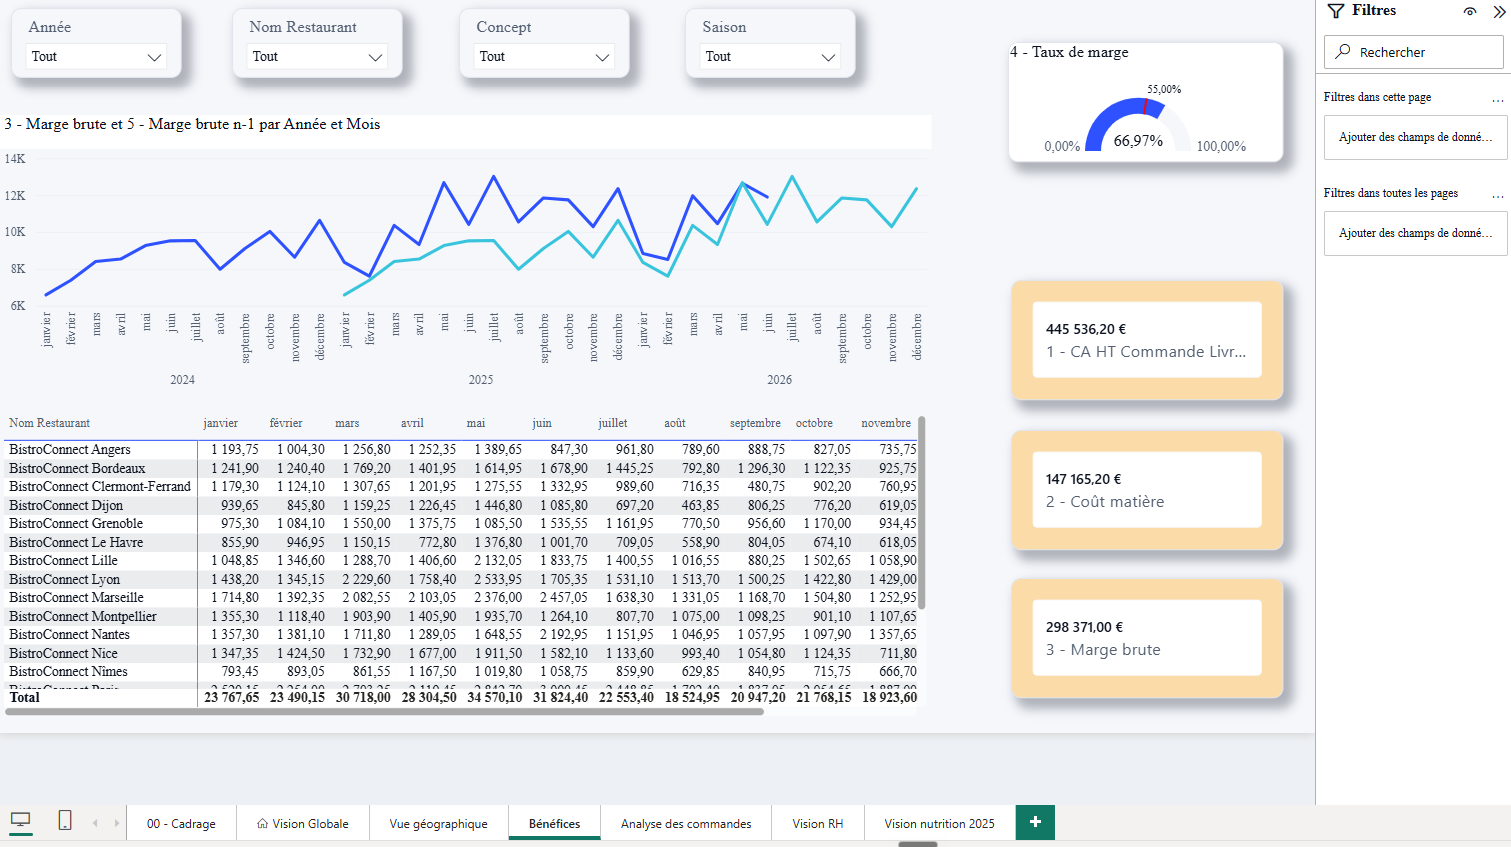Click the 2 457,05 cell in Marseille row

(564, 598)
